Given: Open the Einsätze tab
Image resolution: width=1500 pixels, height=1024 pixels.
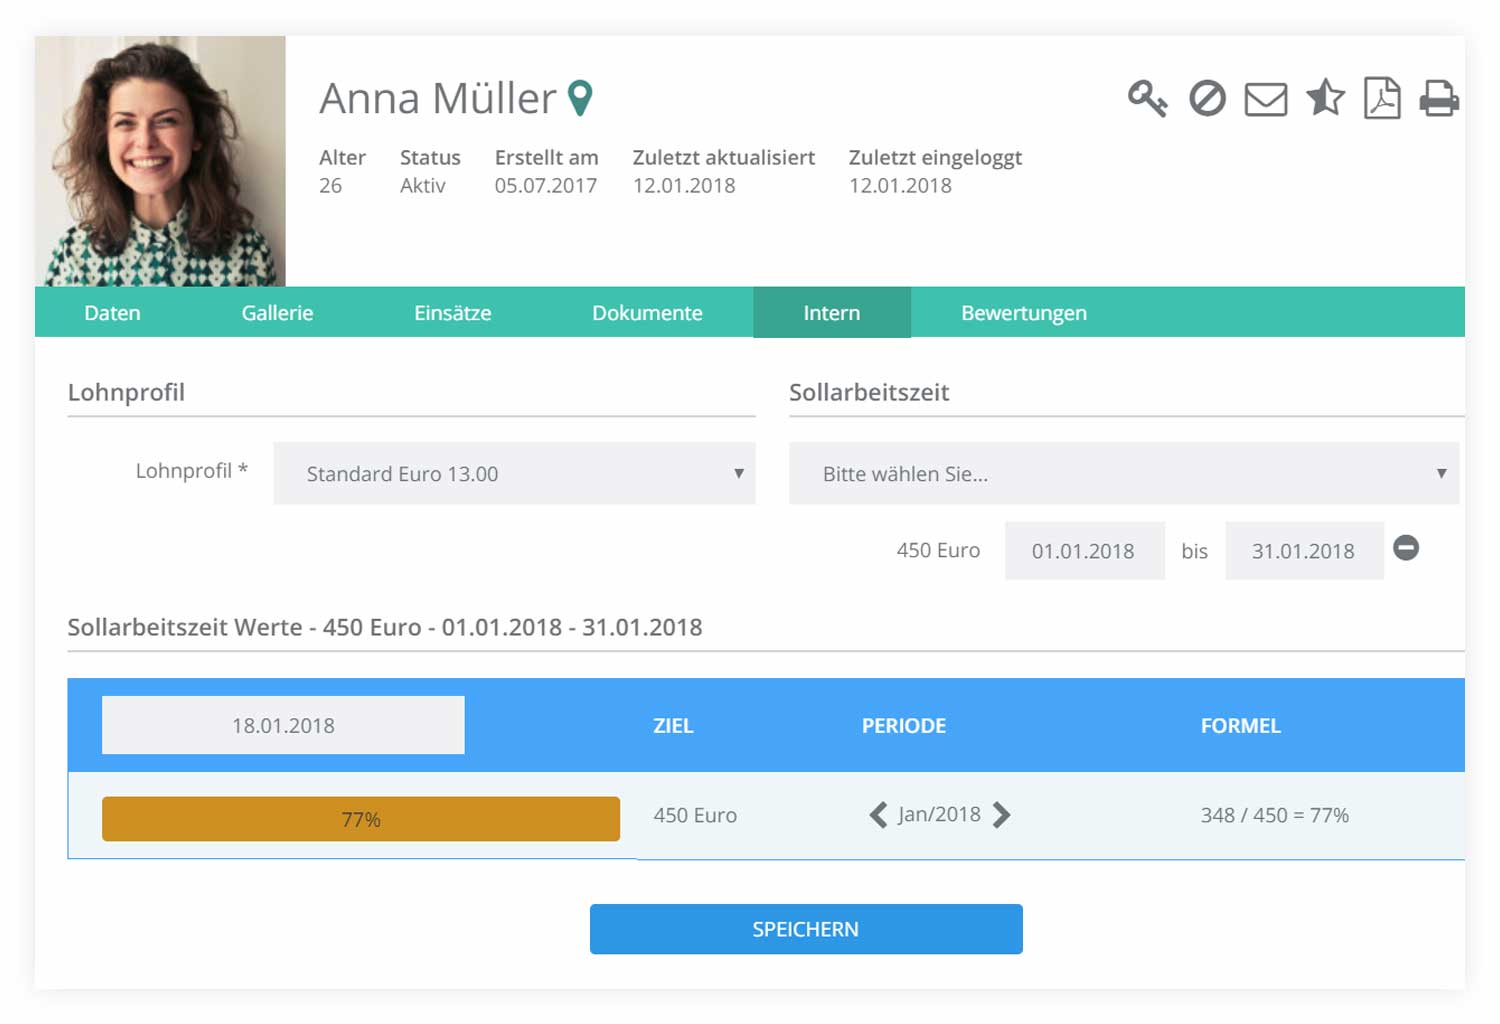Looking at the screenshot, I should point(452,313).
